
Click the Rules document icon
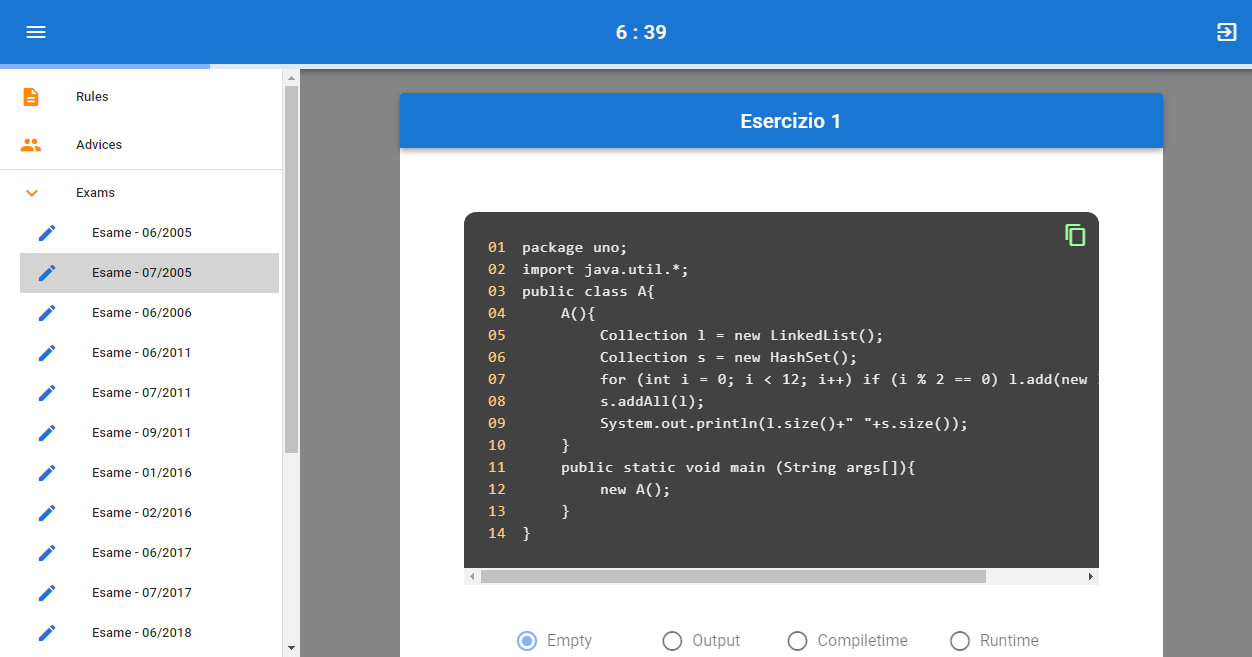pyautogui.click(x=31, y=97)
